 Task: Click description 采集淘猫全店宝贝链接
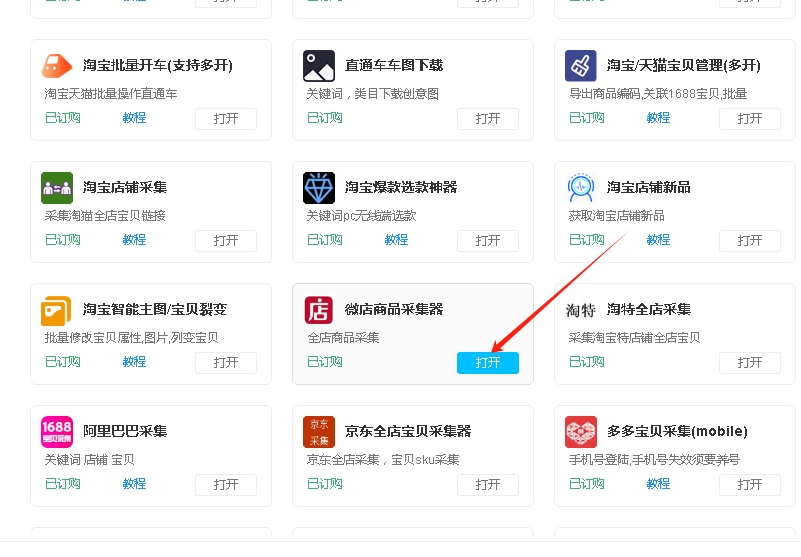click(x=105, y=216)
